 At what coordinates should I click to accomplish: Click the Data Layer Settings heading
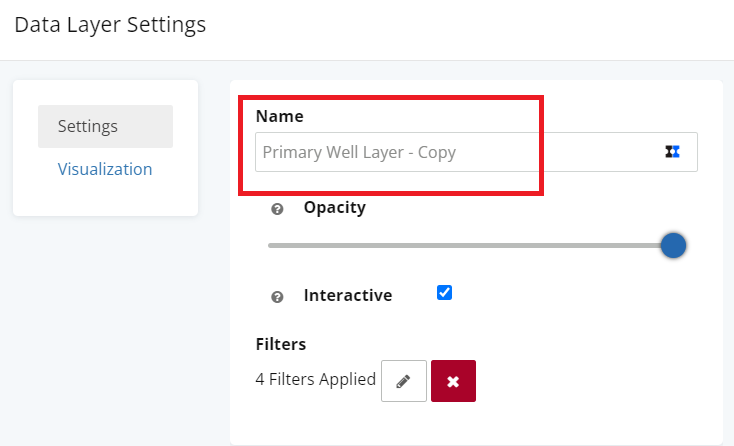pyautogui.click(x=110, y=25)
